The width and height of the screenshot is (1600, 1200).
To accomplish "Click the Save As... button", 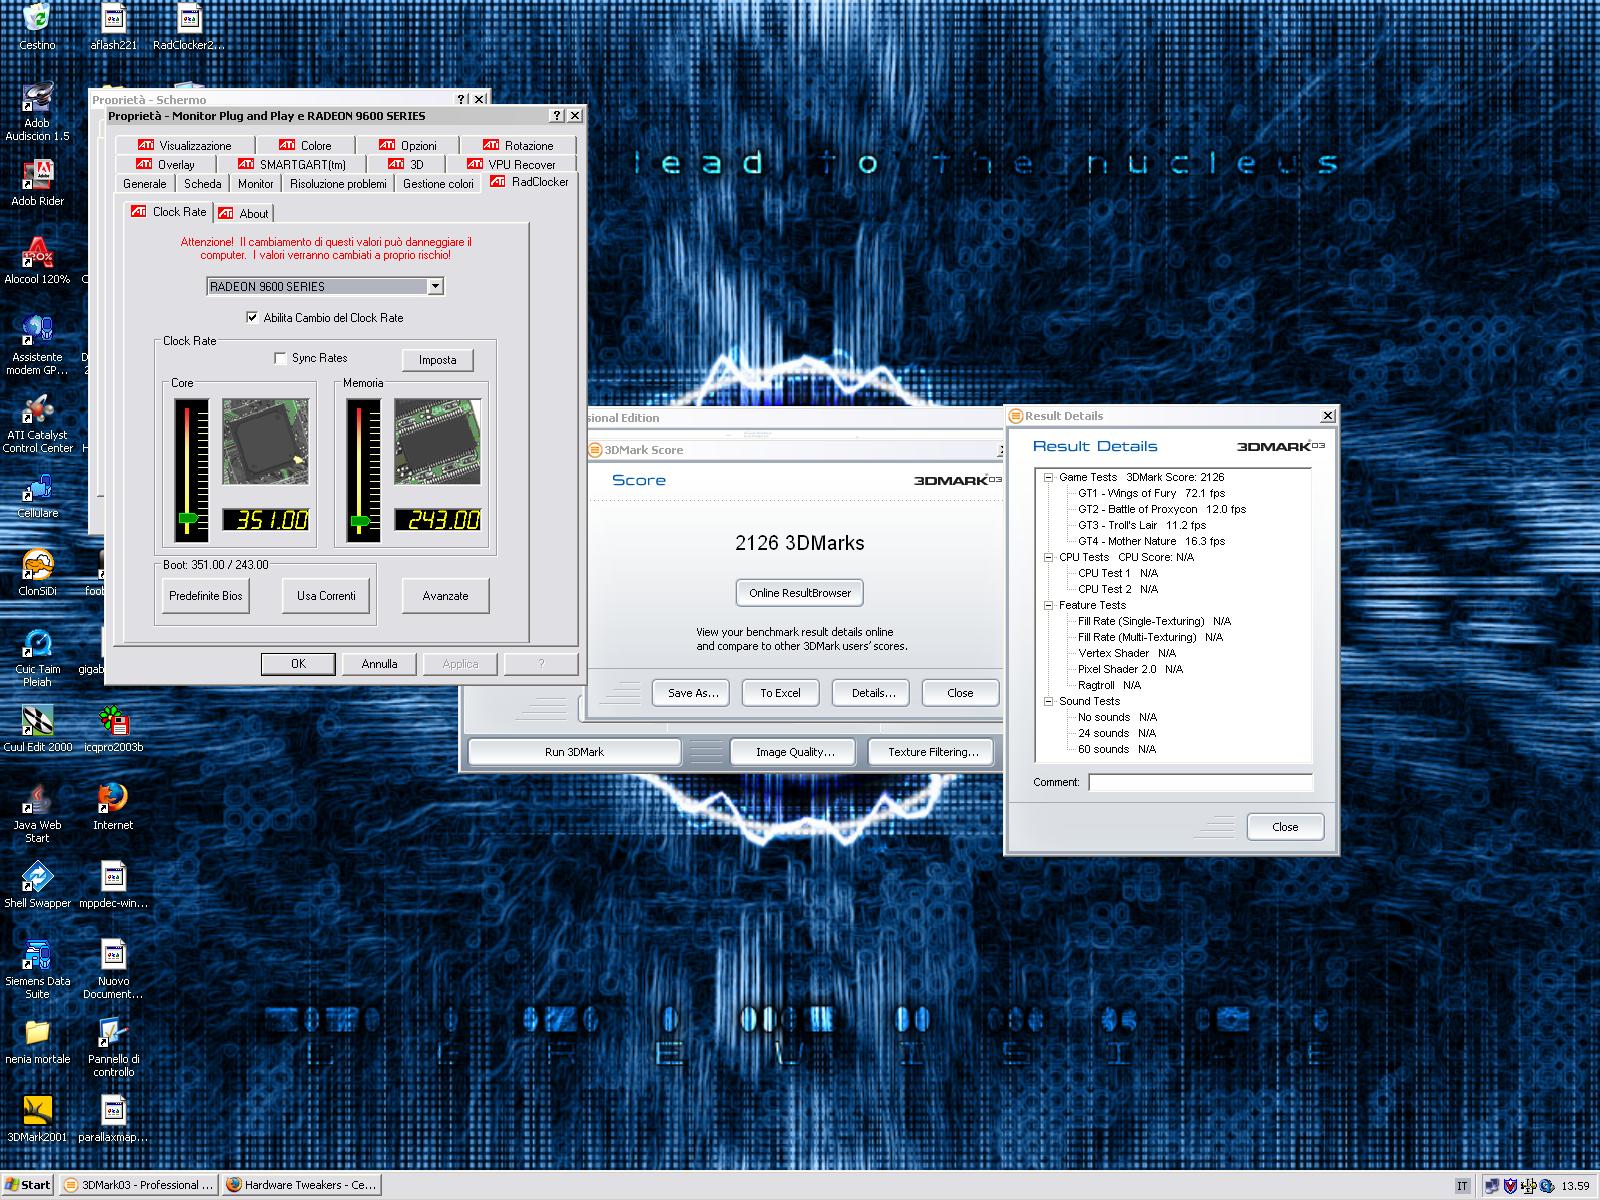I will (x=692, y=693).
